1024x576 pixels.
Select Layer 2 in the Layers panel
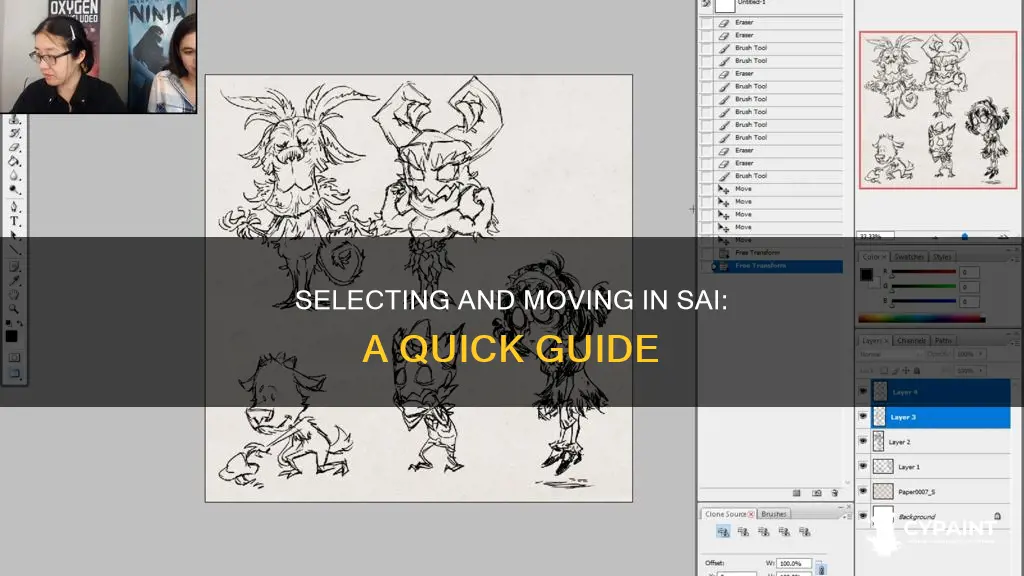tap(941, 442)
